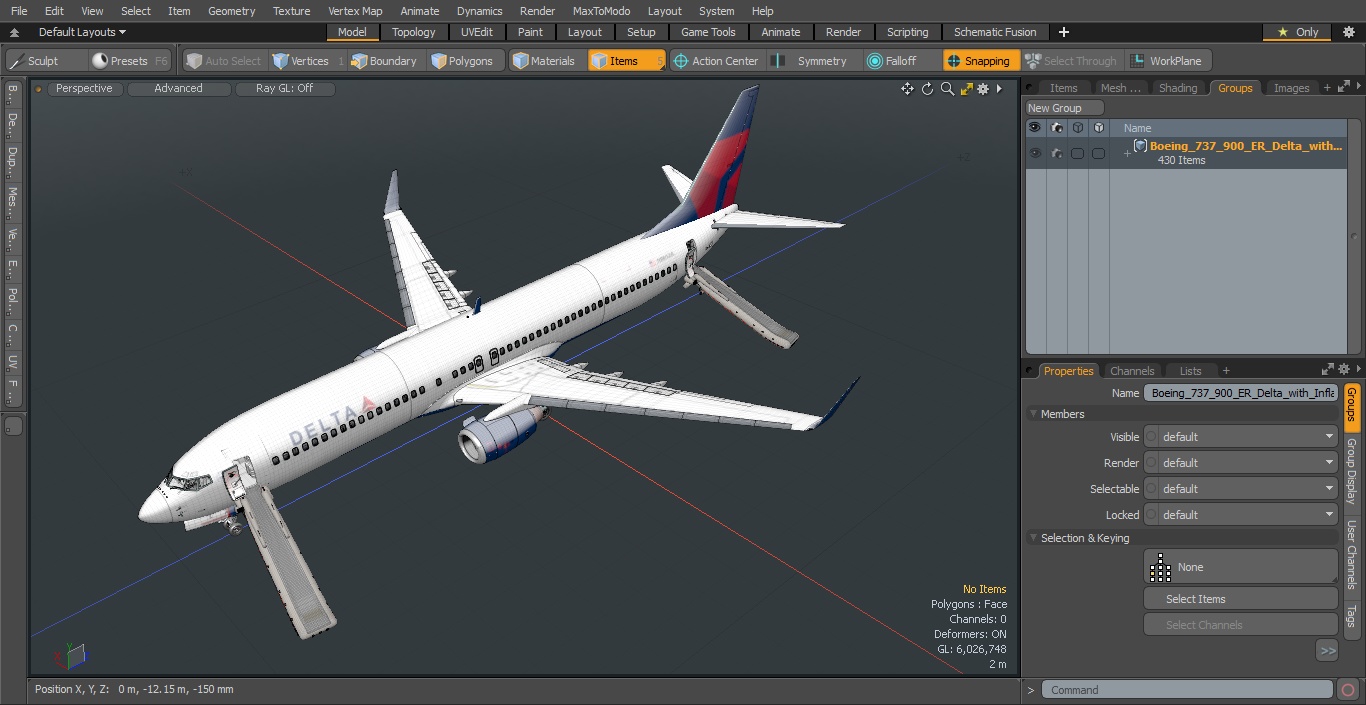Open Properties panel settings gear
Image resolution: width=1366 pixels, height=705 pixels.
point(1344,370)
